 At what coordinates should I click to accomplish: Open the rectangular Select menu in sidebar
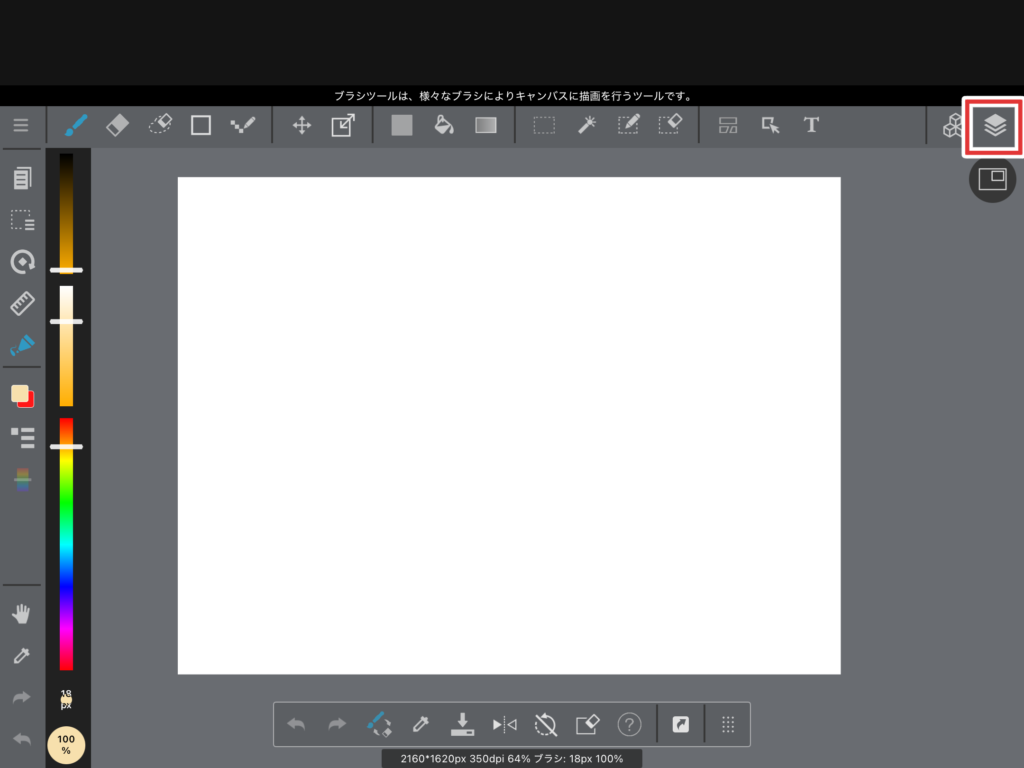[22, 220]
